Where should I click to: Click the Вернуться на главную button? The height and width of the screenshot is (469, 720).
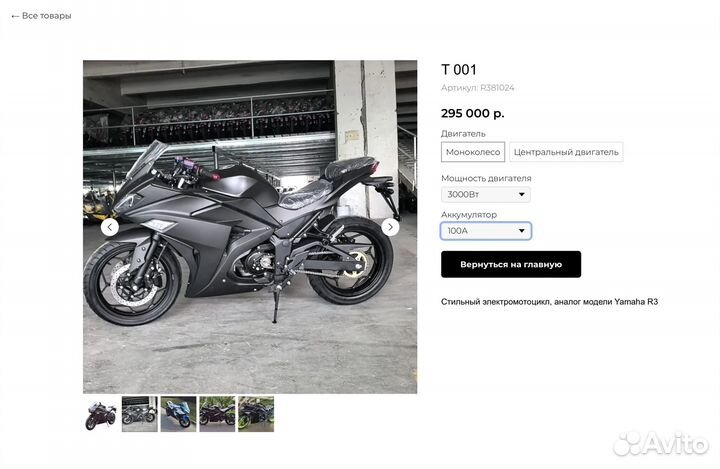[511, 264]
